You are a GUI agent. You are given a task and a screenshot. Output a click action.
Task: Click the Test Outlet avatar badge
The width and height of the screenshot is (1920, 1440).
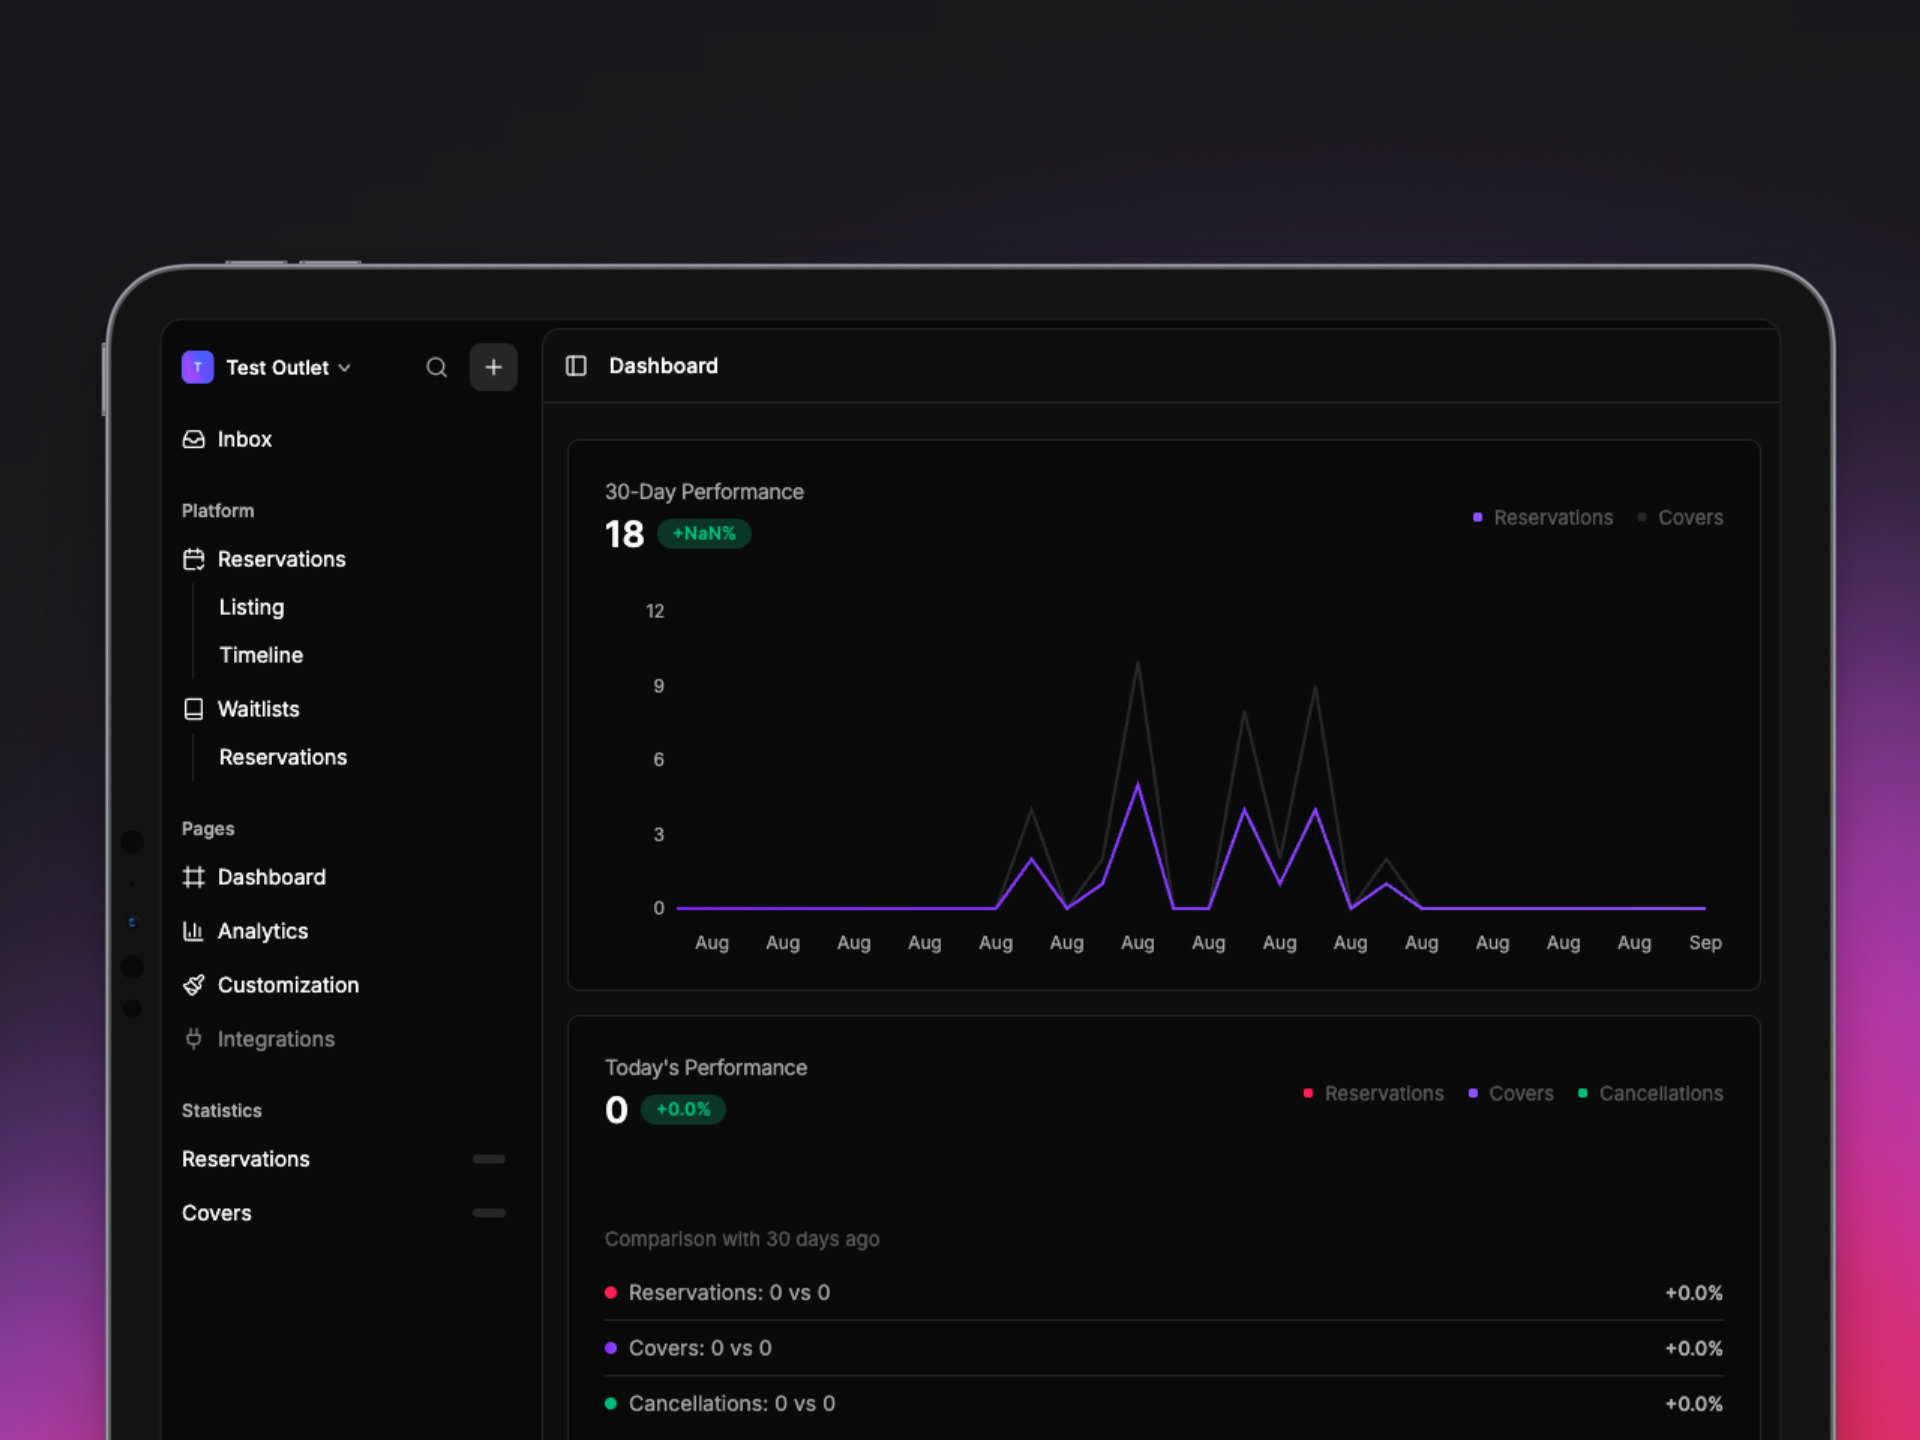pyautogui.click(x=198, y=367)
